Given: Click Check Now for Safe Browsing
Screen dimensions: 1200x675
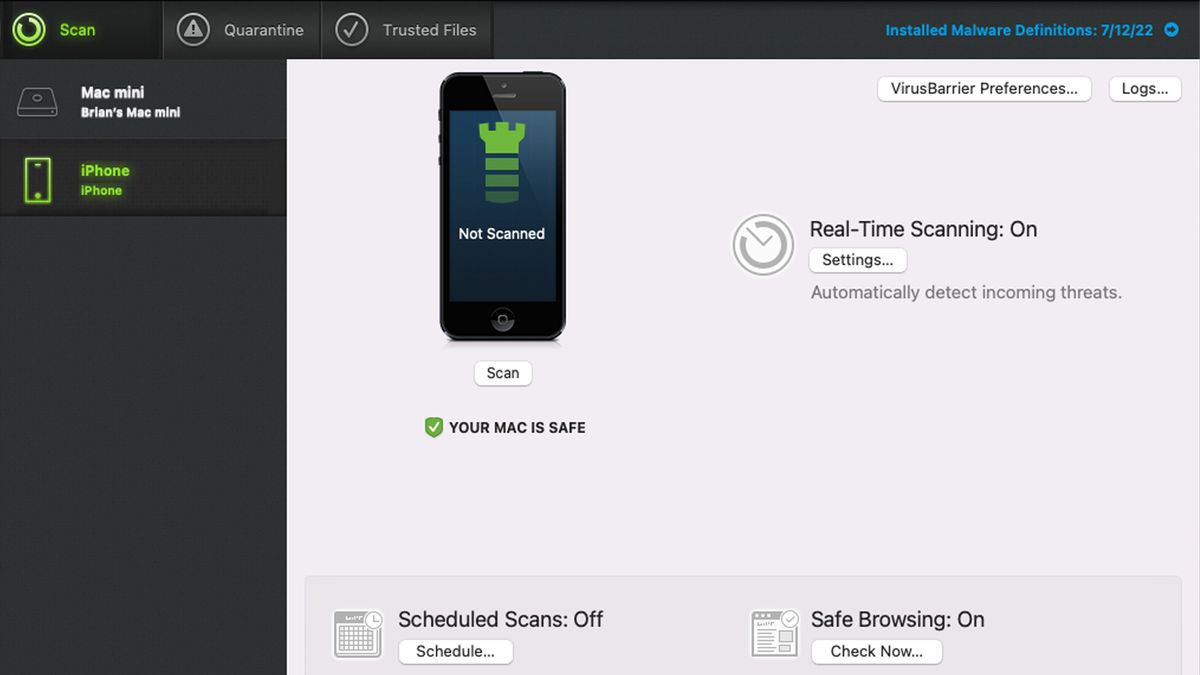Looking at the screenshot, I should pos(877,652).
